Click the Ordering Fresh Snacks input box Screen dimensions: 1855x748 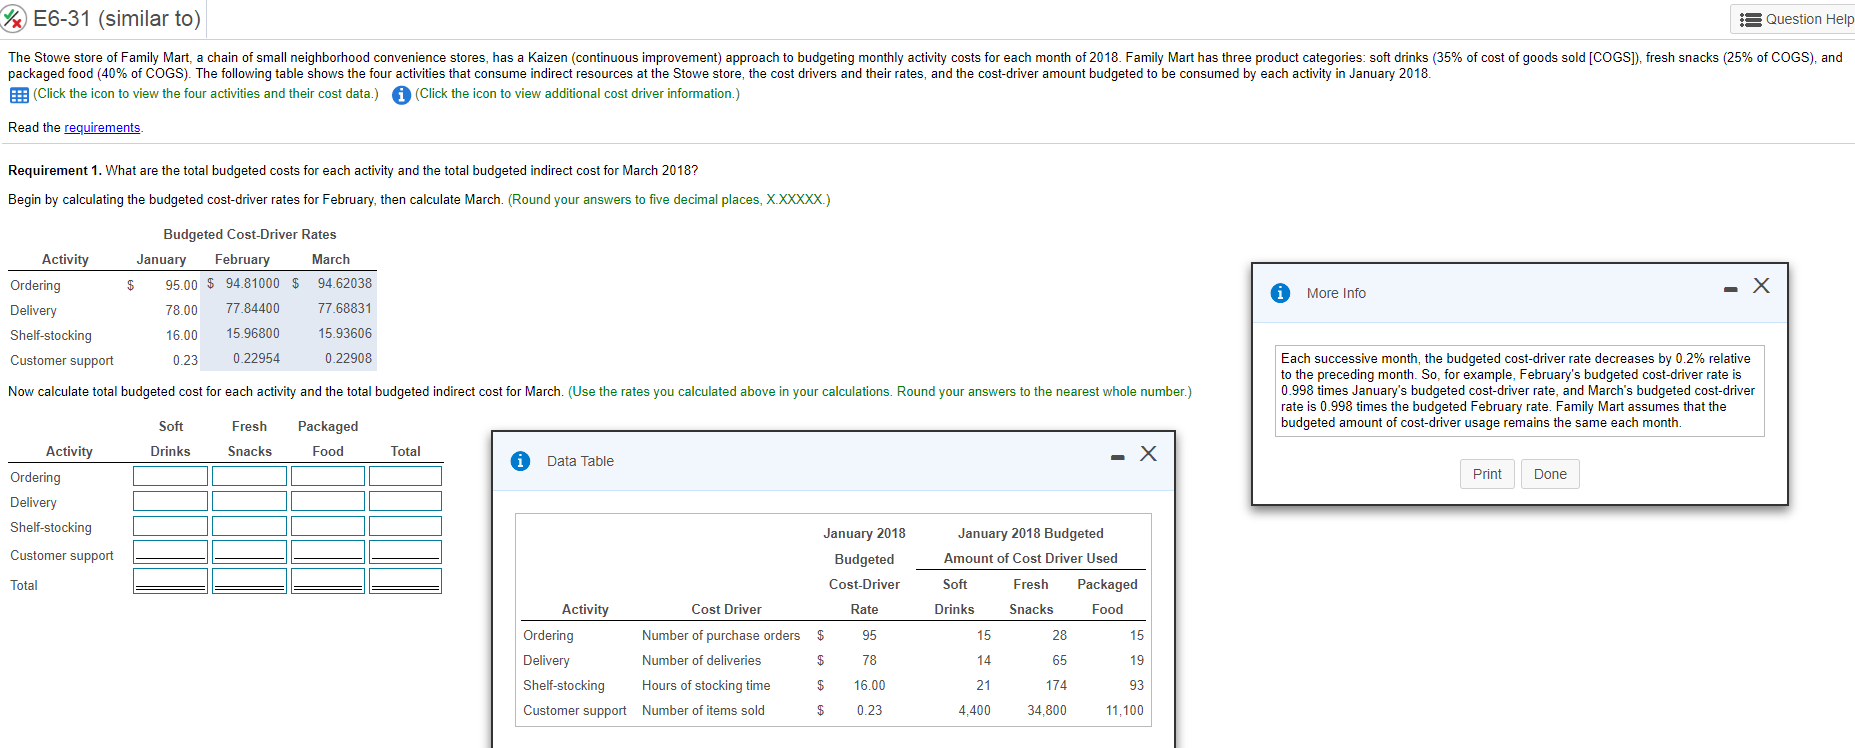point(249,476)
